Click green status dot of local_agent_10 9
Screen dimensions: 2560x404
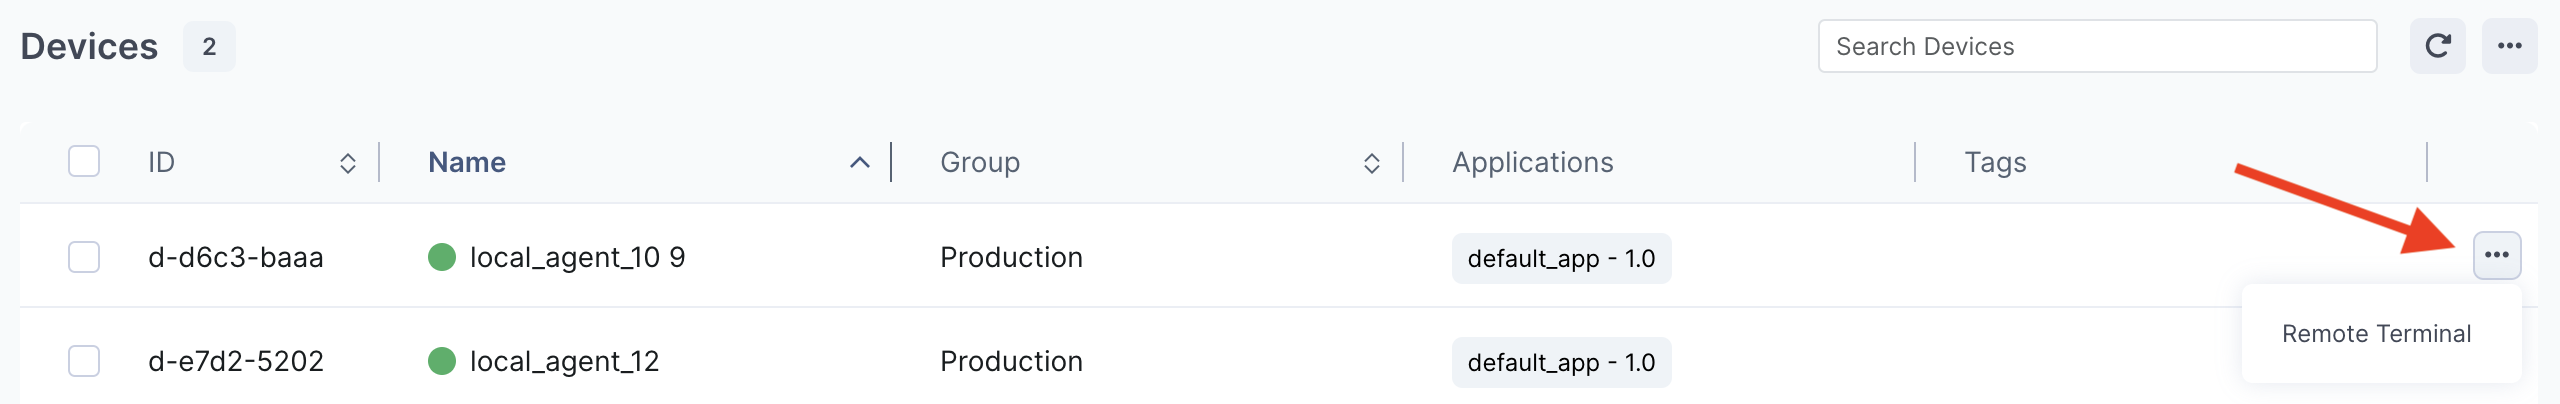click(442, 257)
